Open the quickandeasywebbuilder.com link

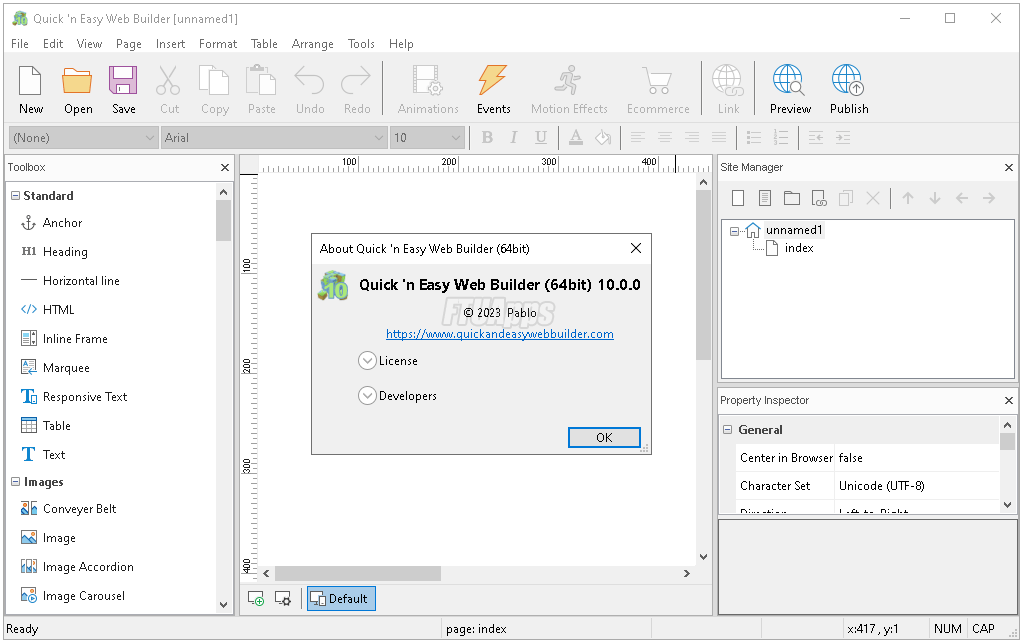500,334
